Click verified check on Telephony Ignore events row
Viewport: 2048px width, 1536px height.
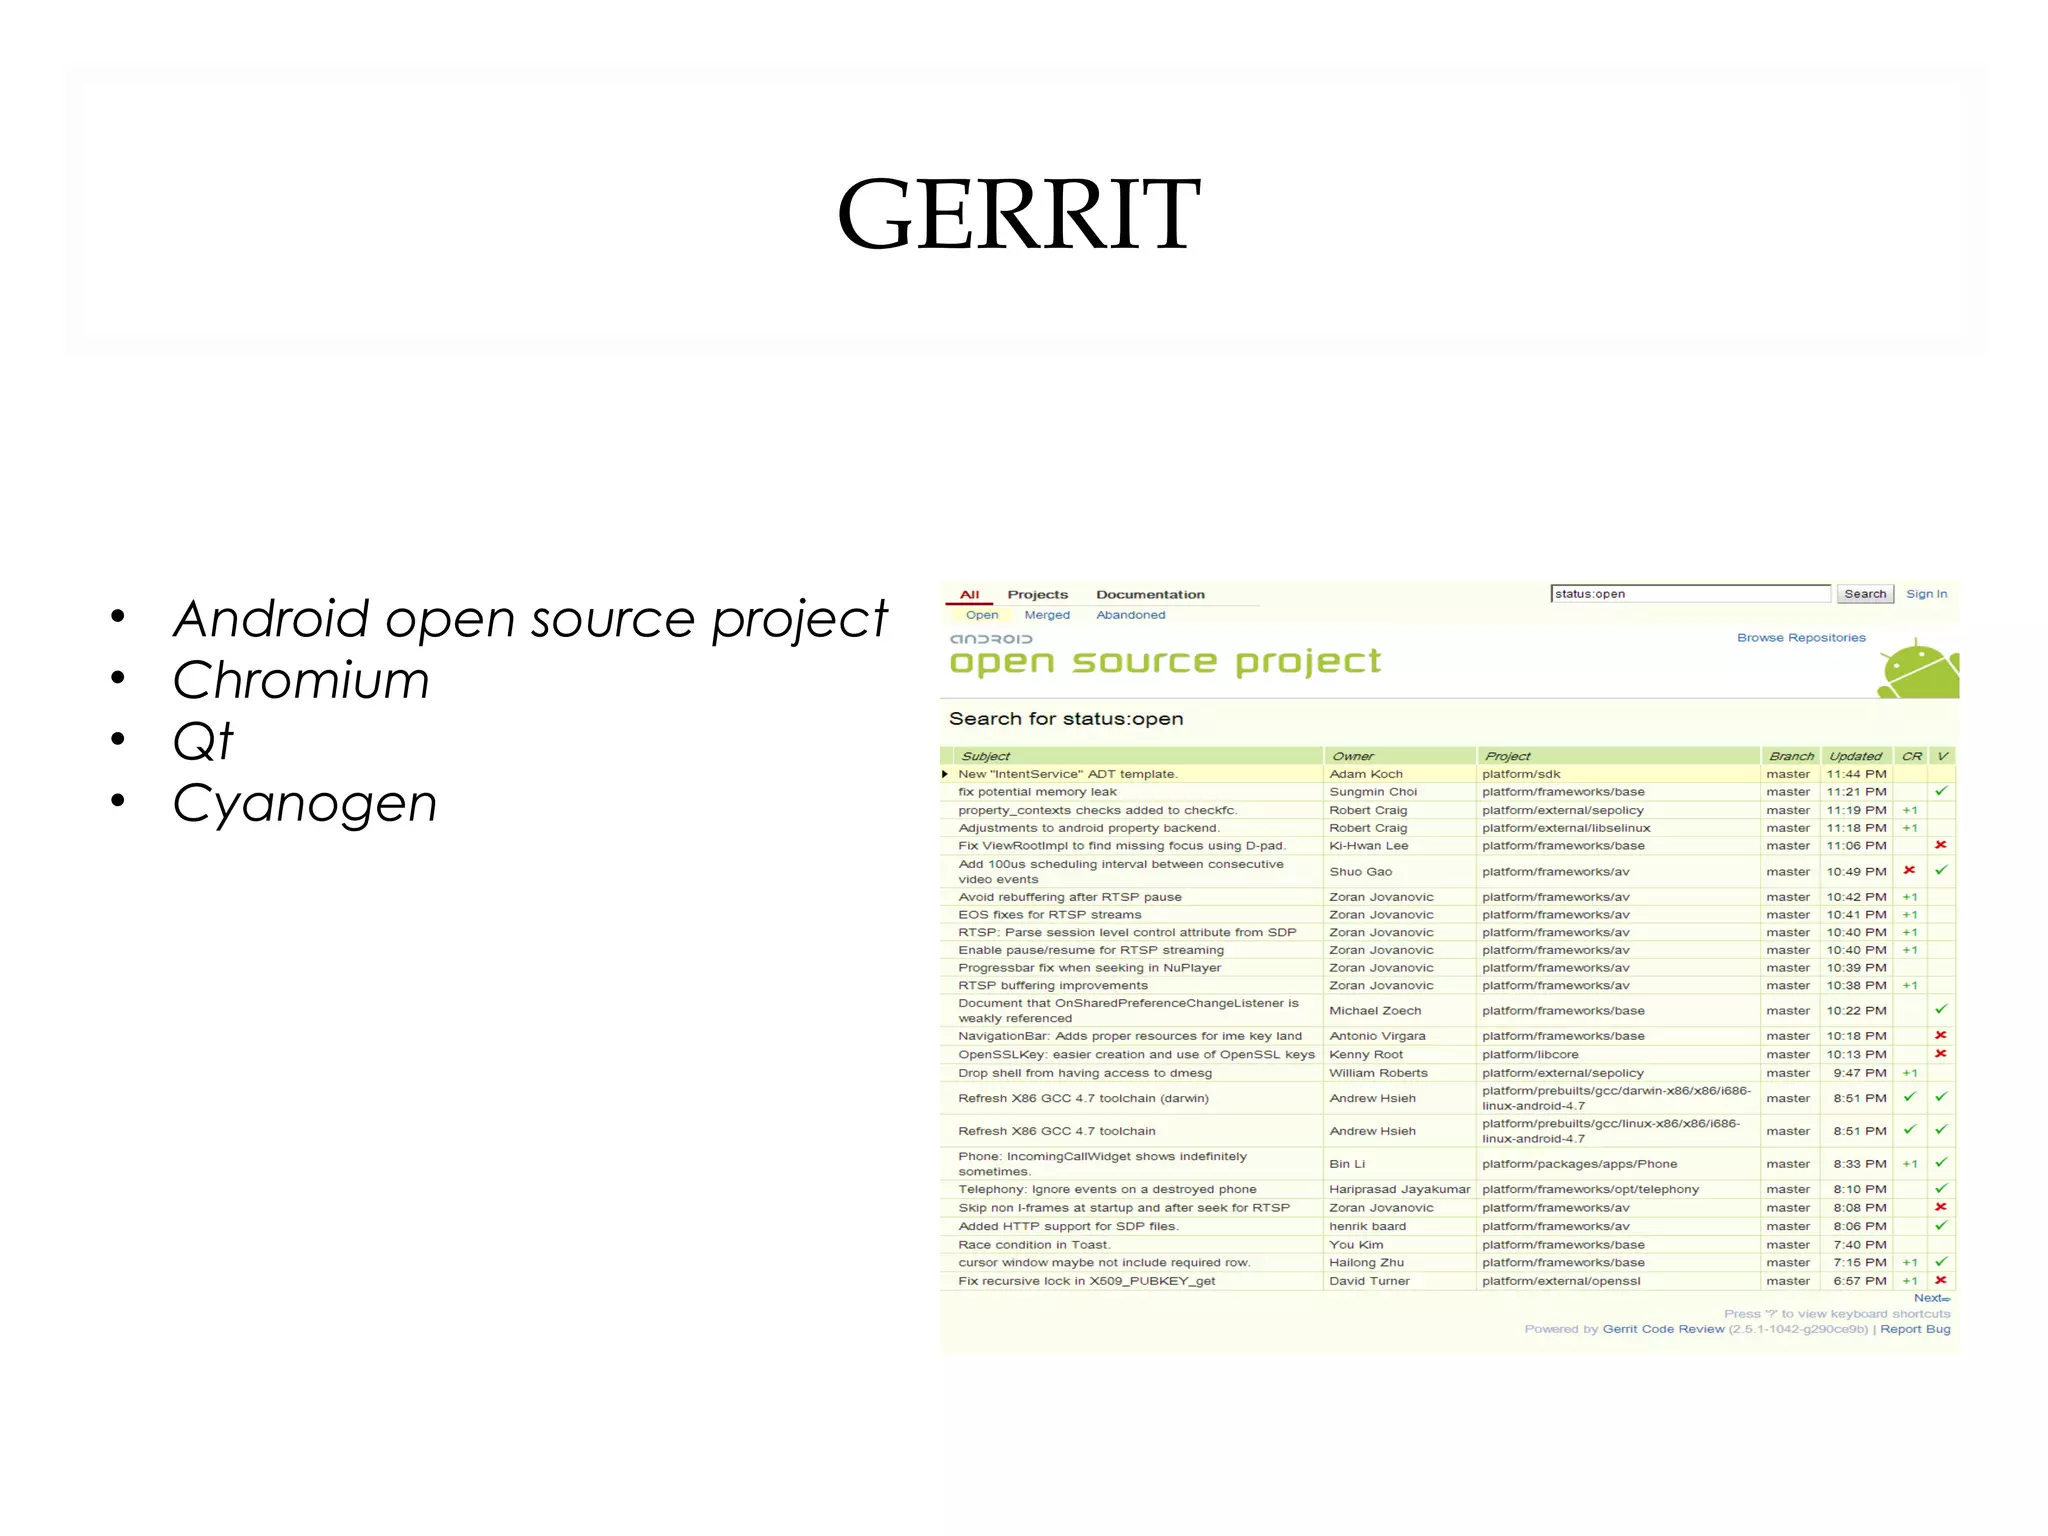point(1941,1188)
